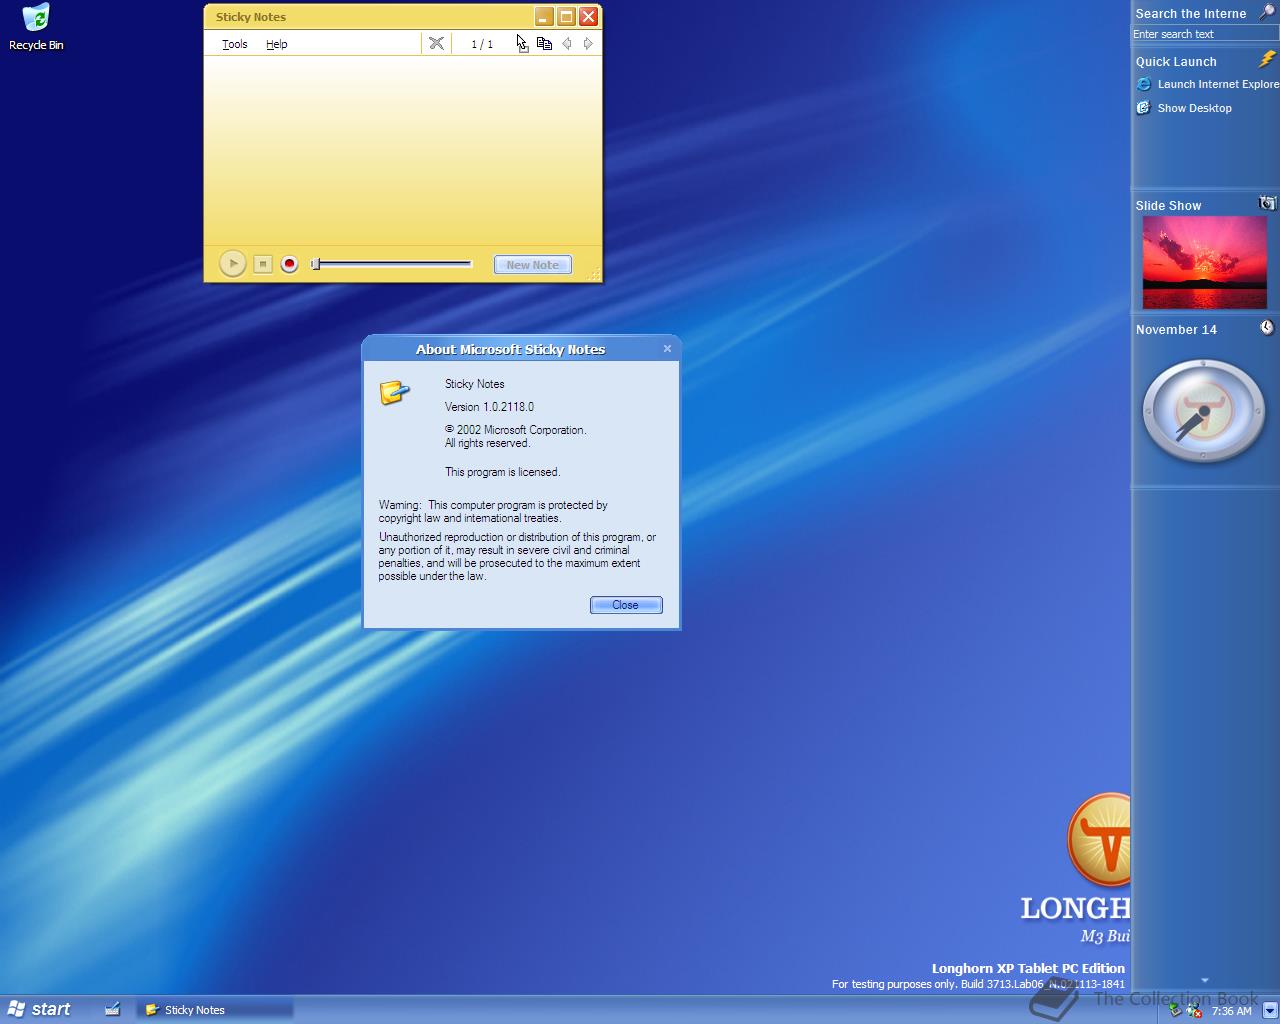Click the analog clock in the sidebar
Image resolution: width=1280 pixels, height=1024 pixels.
pyautogui.click(x=1204, y=411)
